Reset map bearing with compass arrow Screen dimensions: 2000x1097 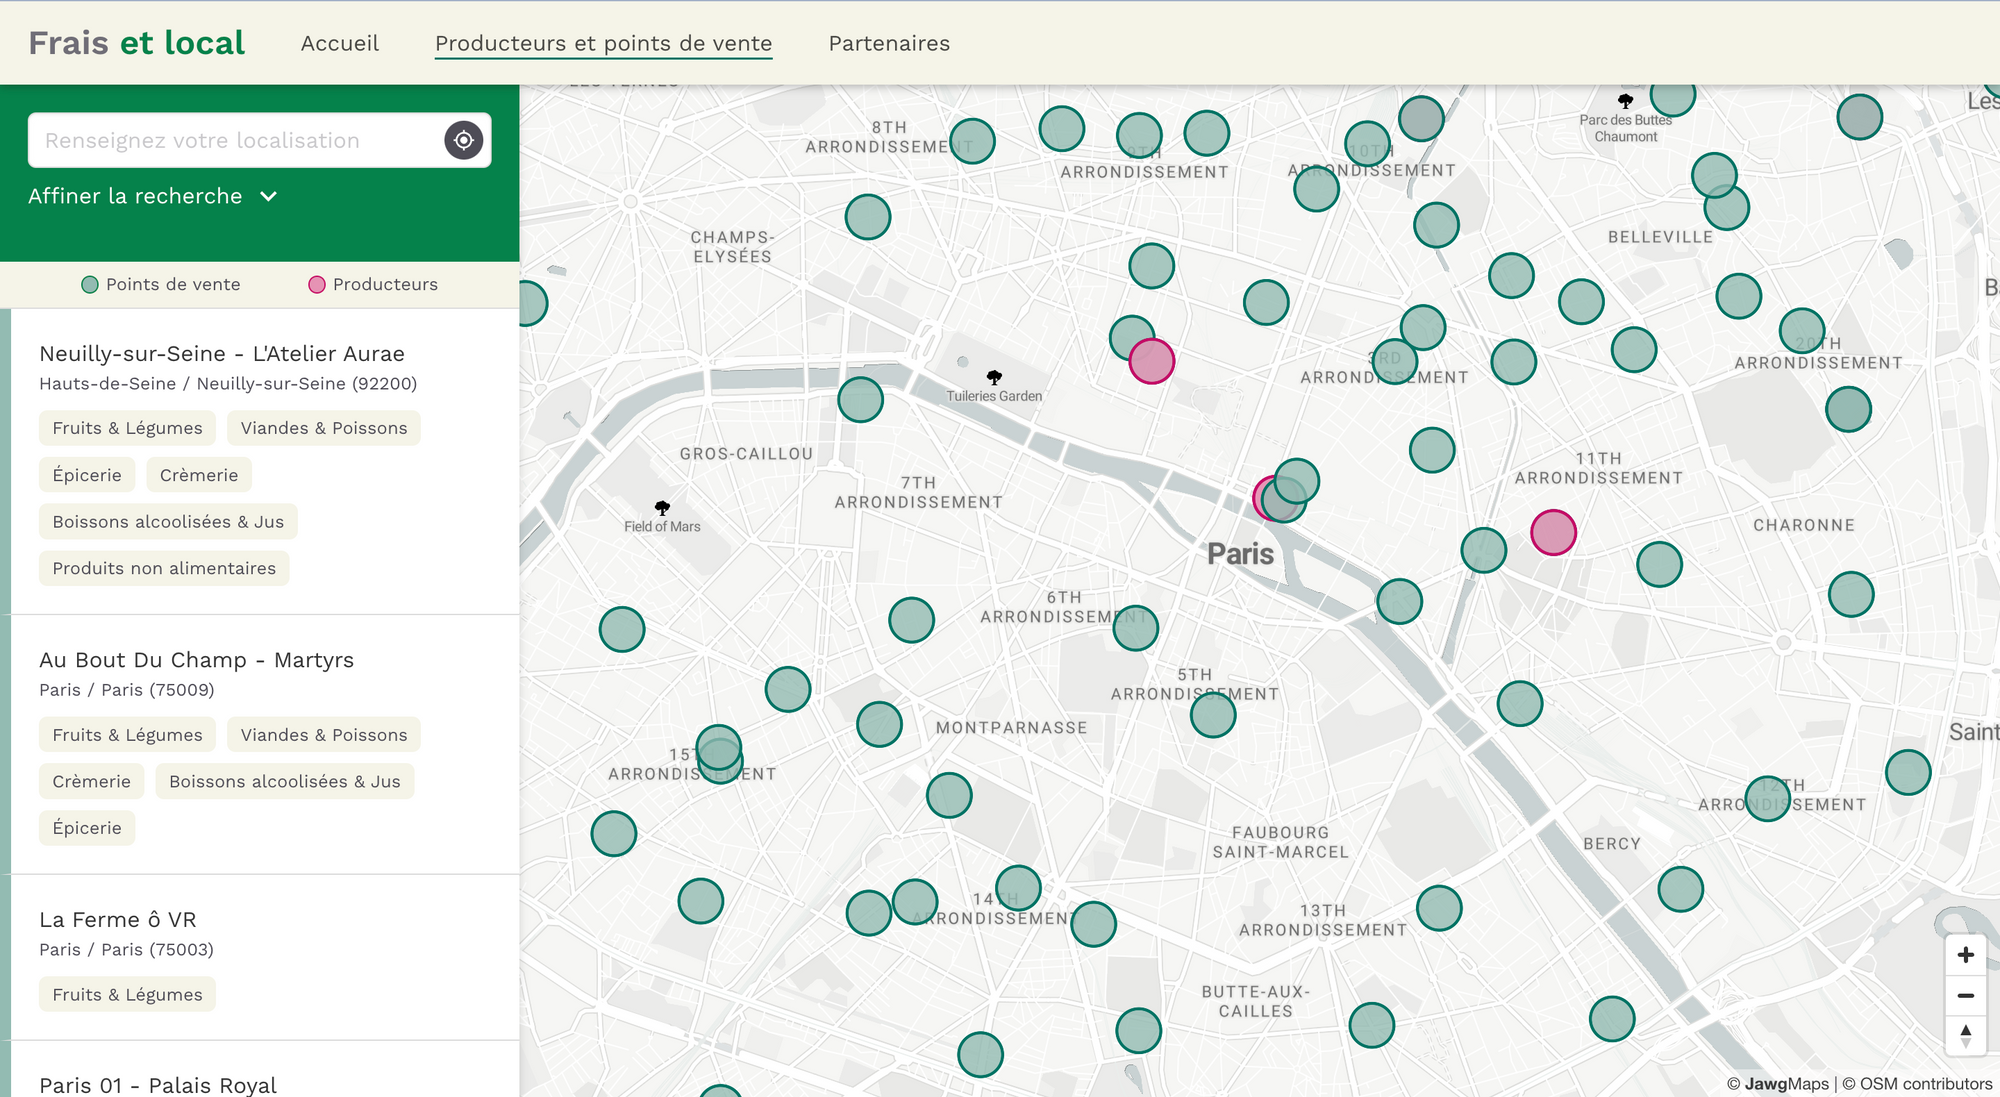coord(1965,1035)
